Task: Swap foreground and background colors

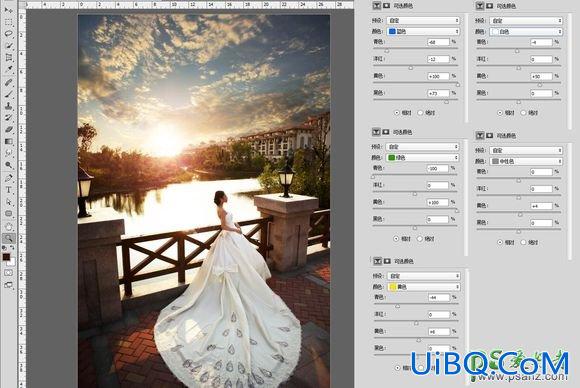Action: (12, 248)
